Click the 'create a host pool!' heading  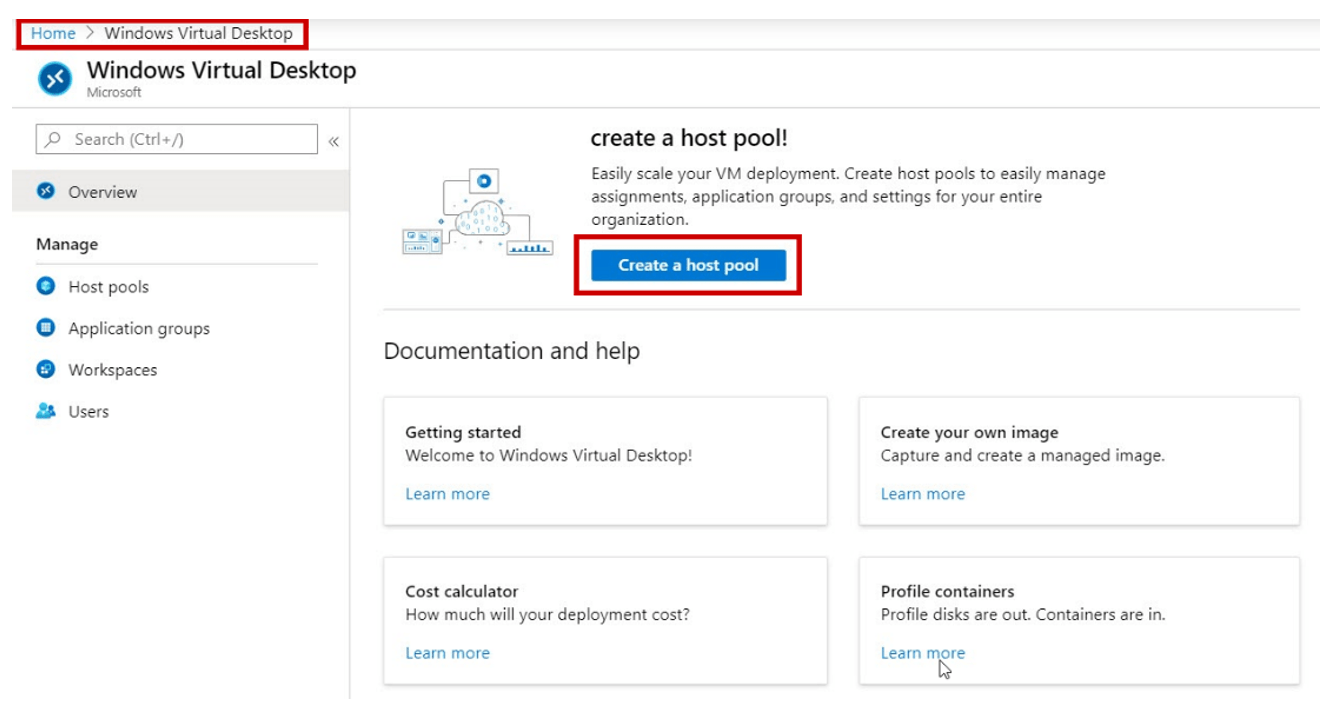tap(689, 138)
